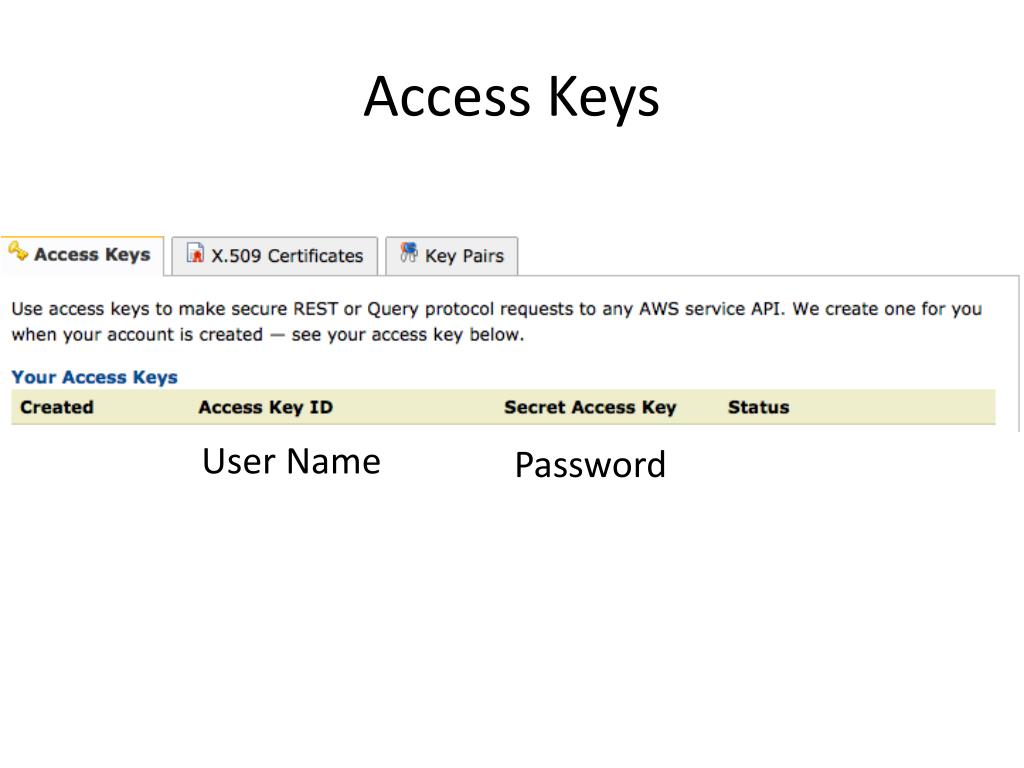
Task: Click the Access Key ID column header
Action: coord(266,408)
